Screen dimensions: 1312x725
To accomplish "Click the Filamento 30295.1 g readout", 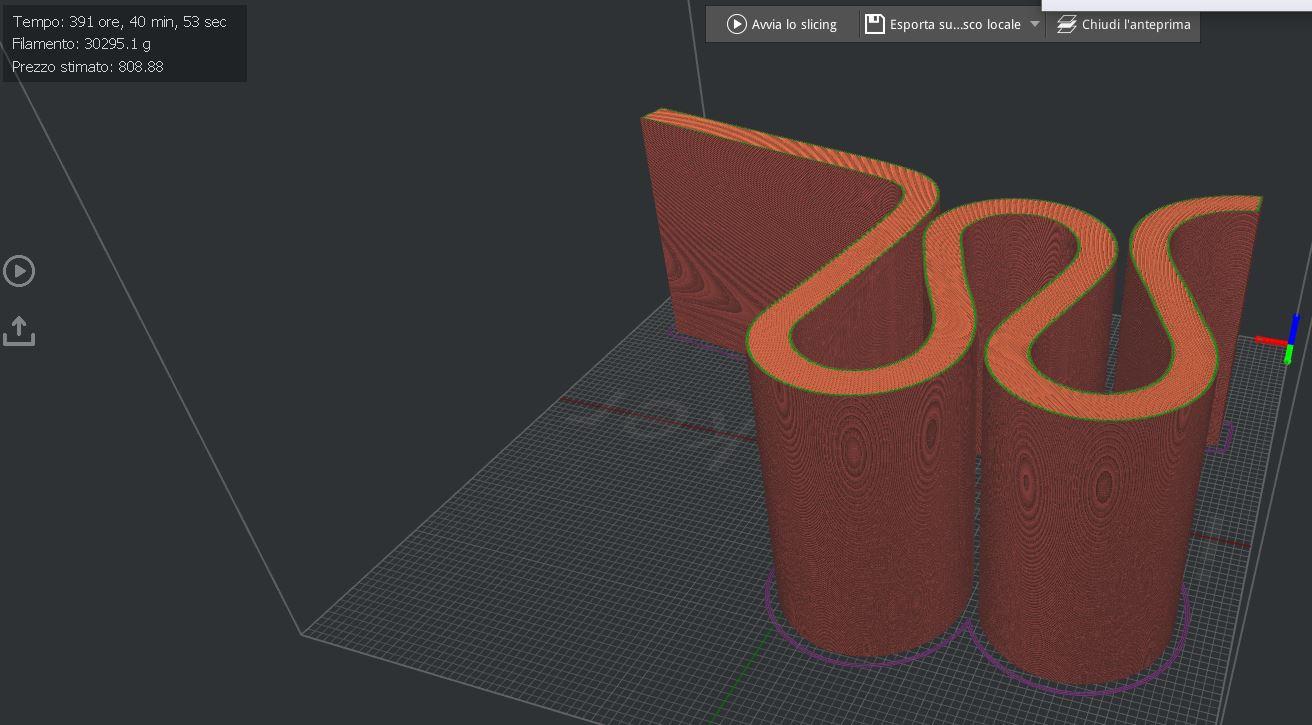I will (x=82, y=44).
